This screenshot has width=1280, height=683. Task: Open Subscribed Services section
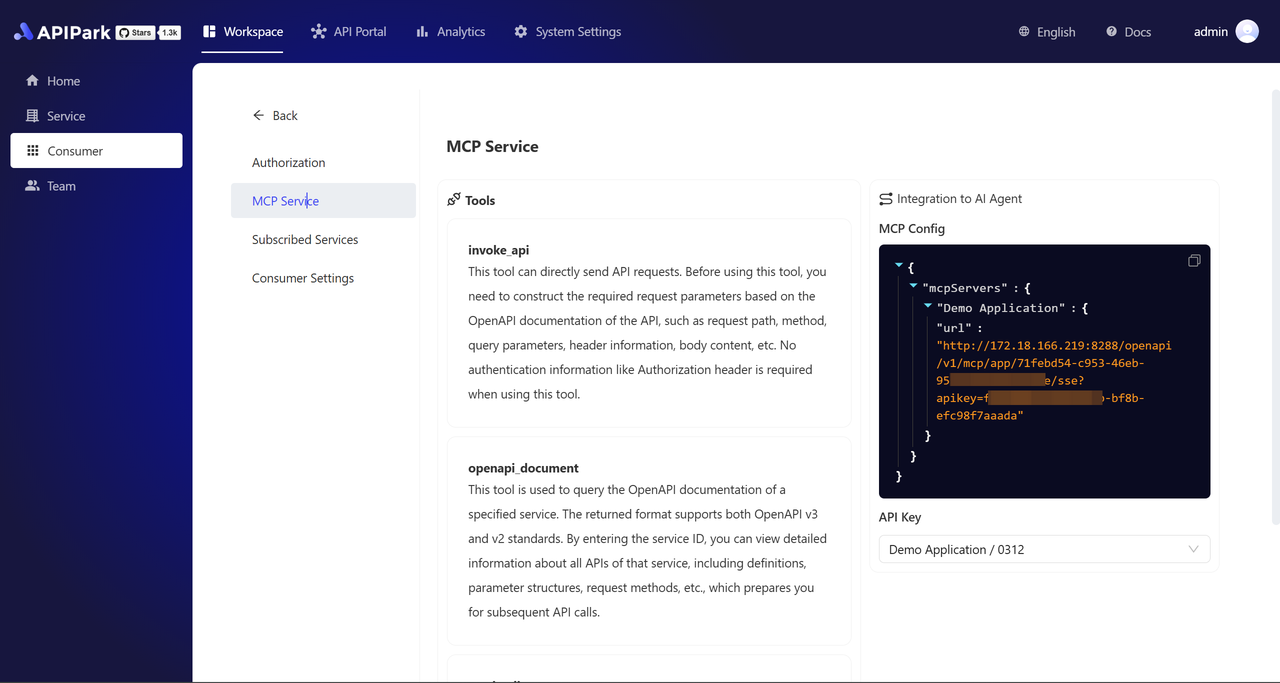coord(323,240)
